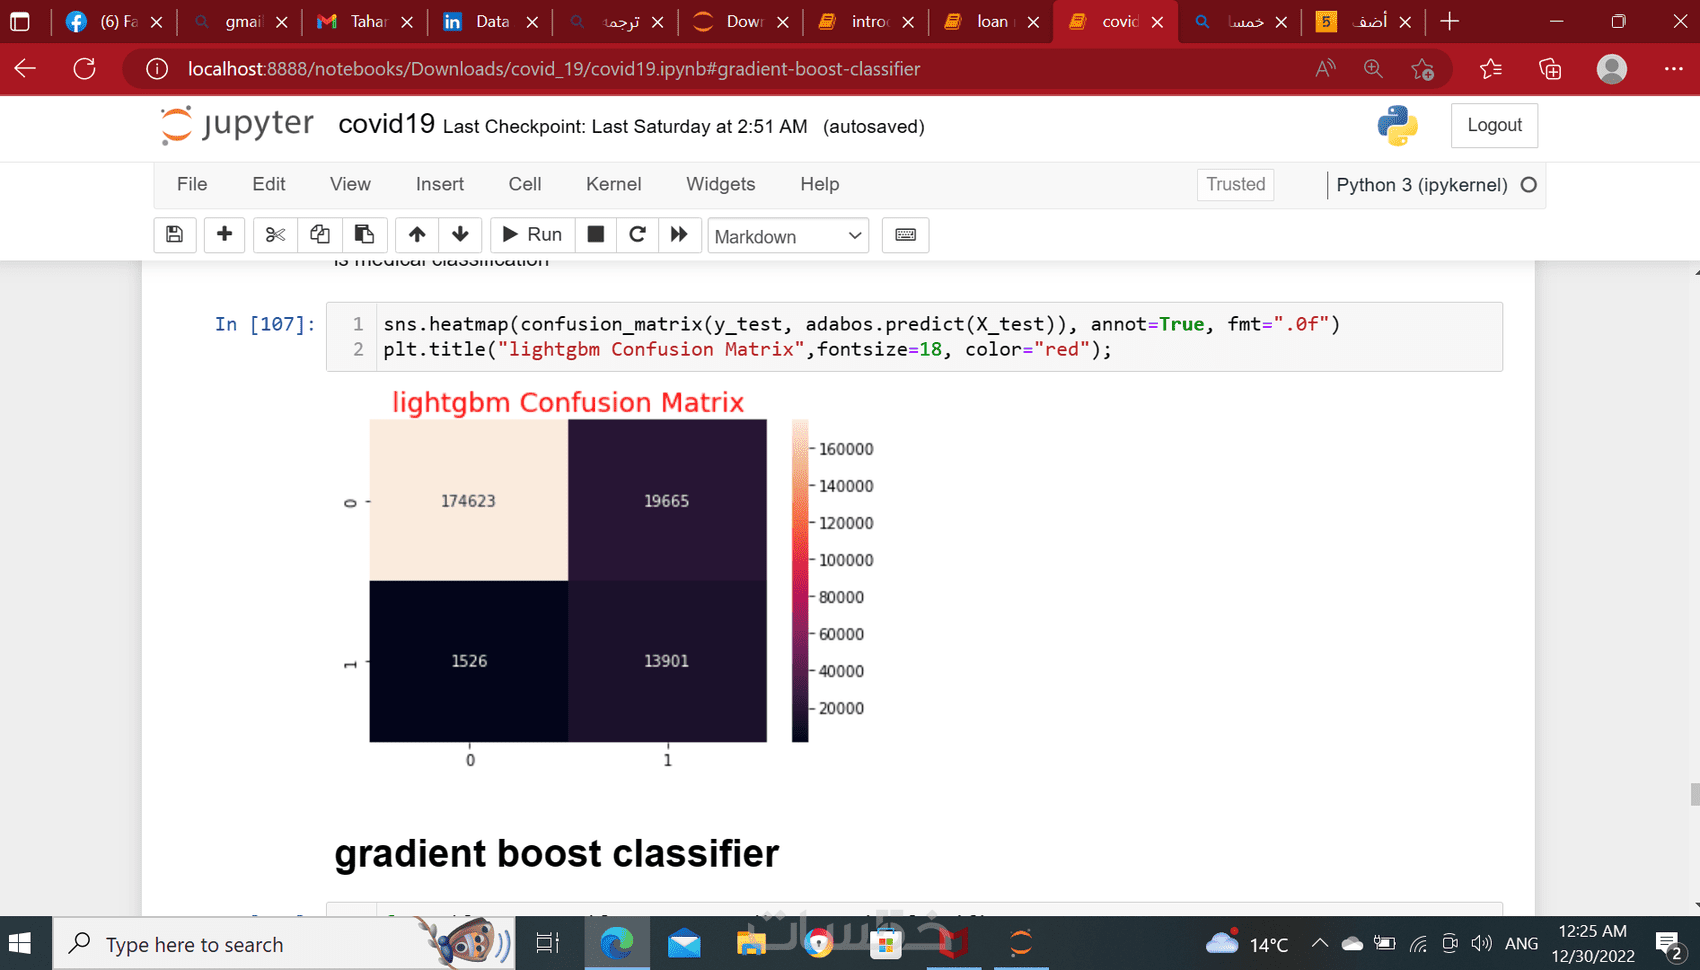Click code line containing sns.heatmap

coord(861,324)
